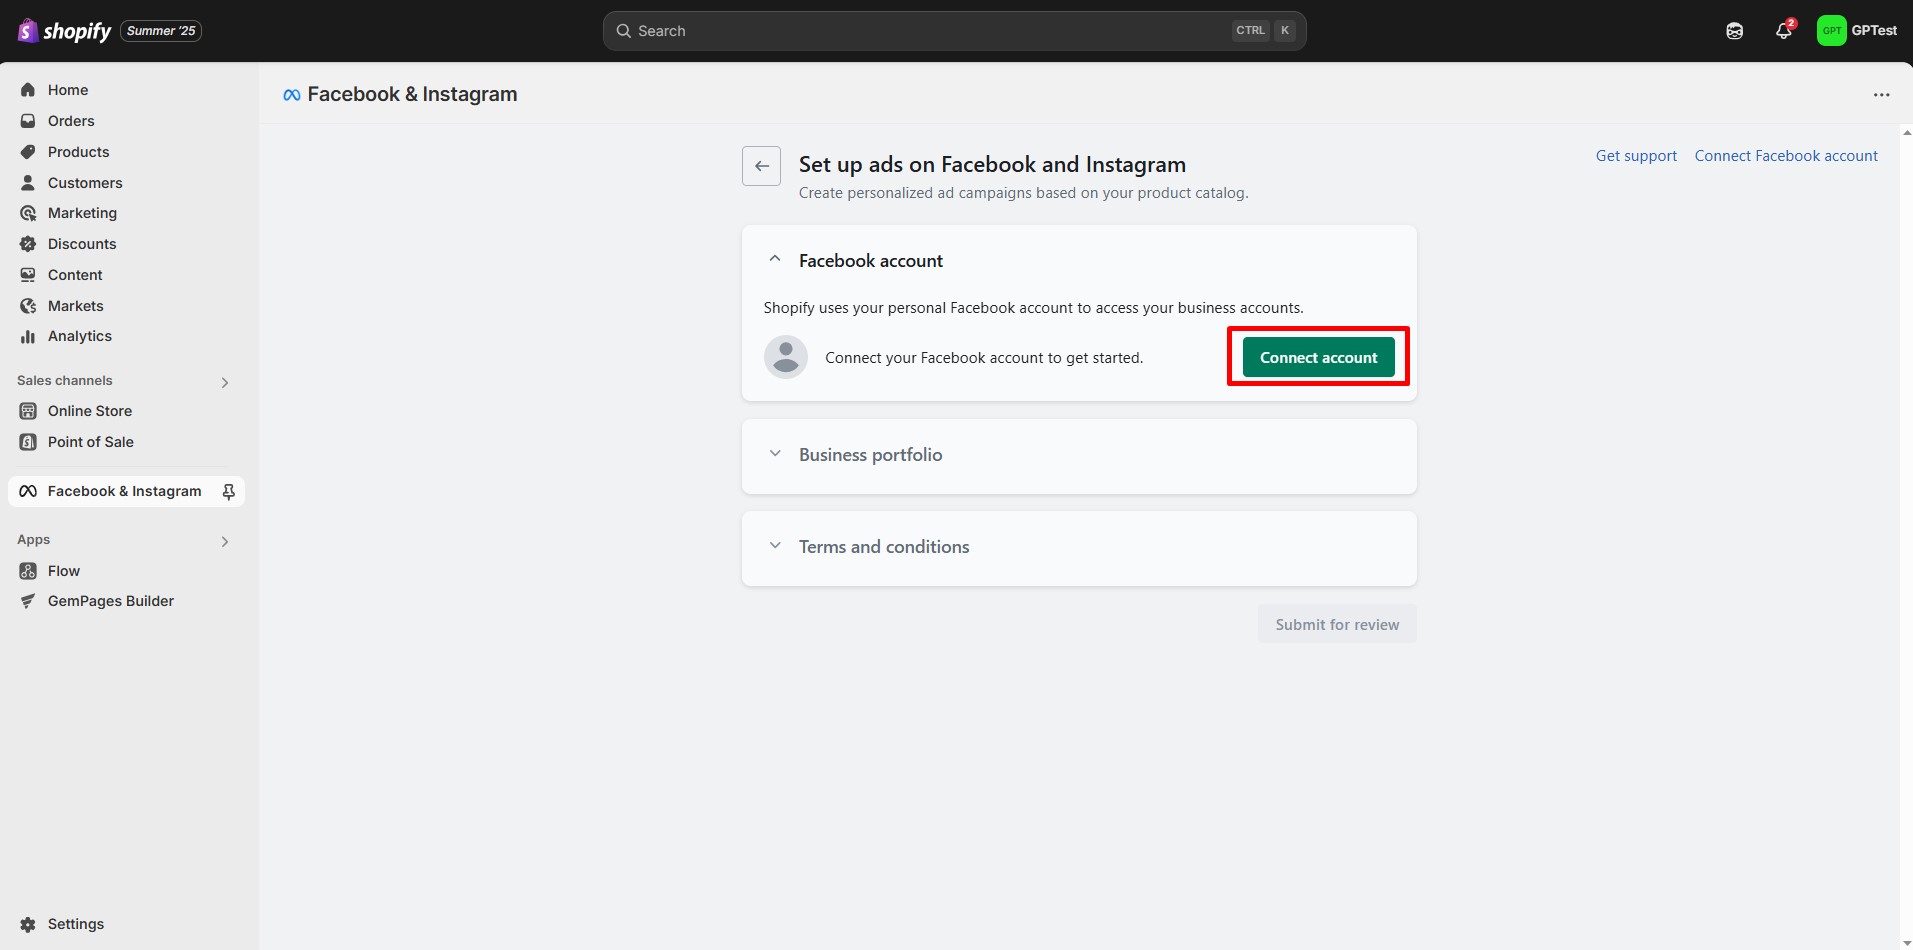
Task: Expand the Apps section chevron
Action: coord(225,541)
